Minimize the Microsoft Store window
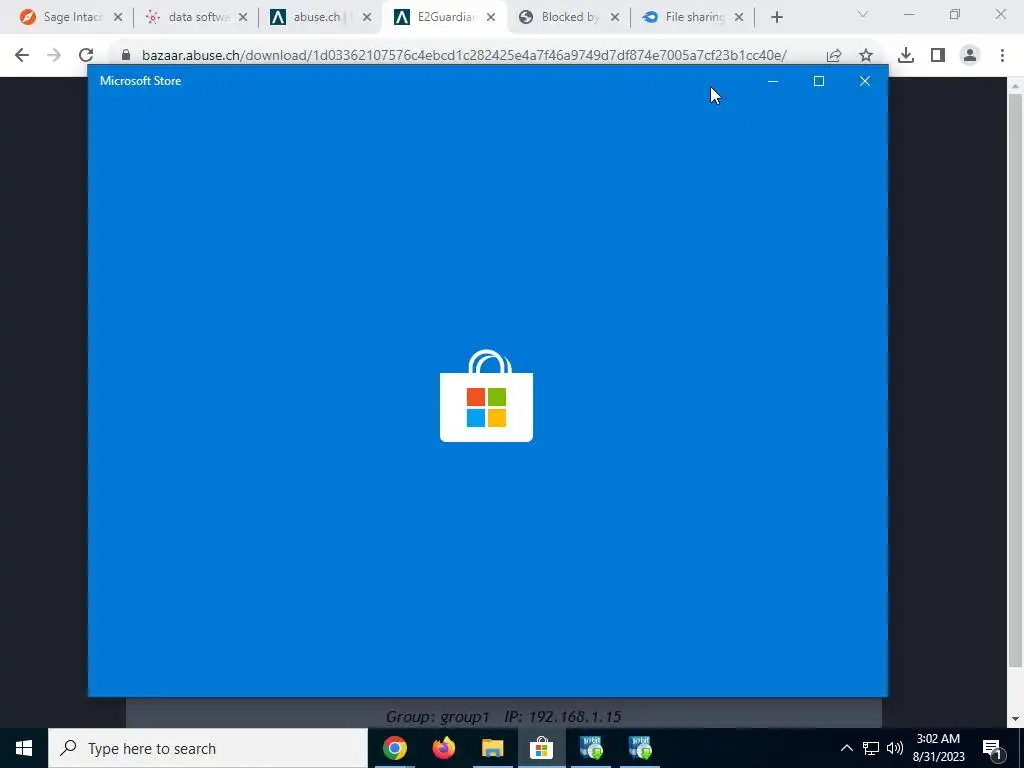1024x768 pixels. [x=773, y=81]
